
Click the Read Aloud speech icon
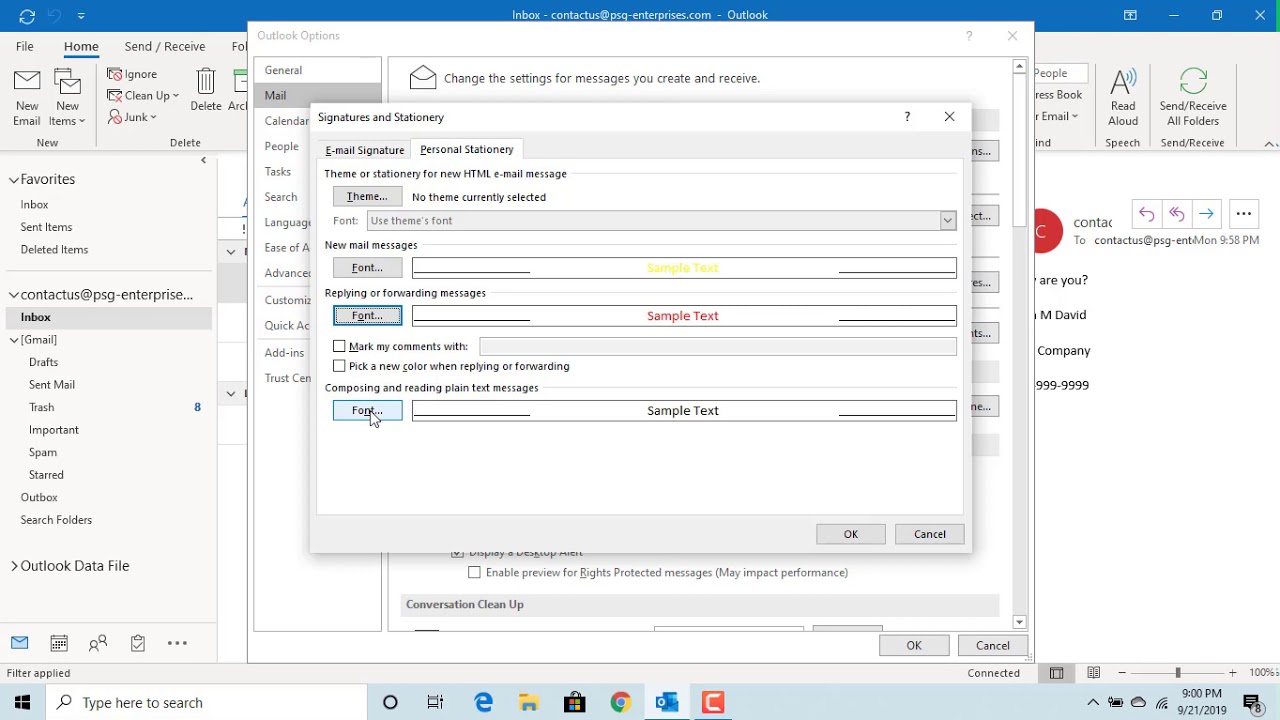(1123, 82)
